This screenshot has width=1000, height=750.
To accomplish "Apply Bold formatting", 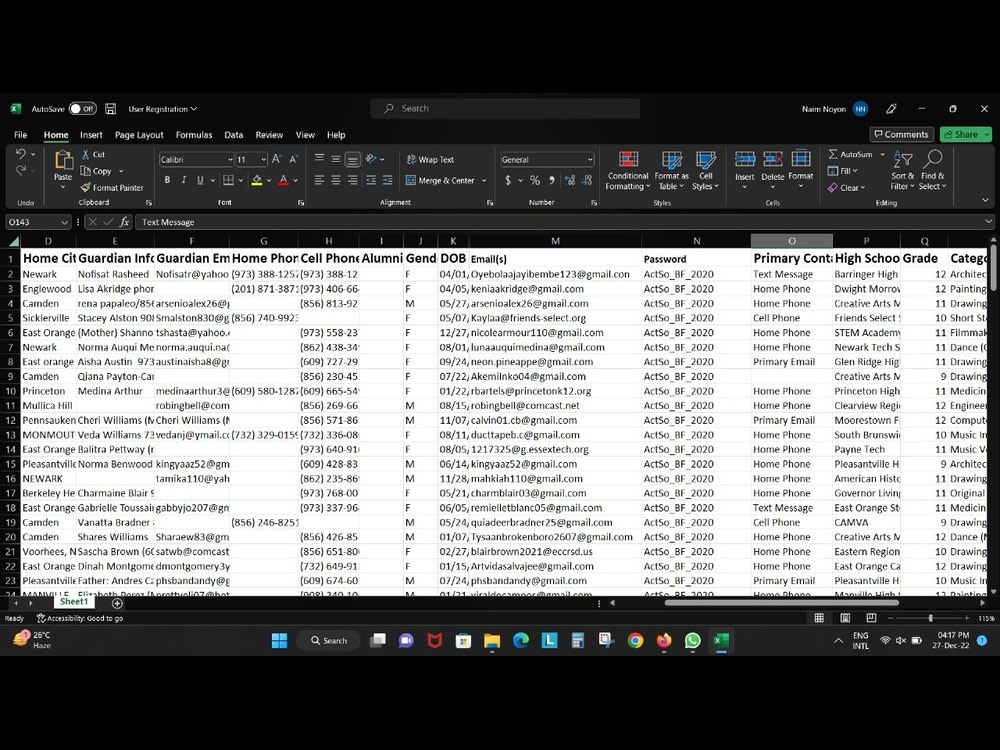I will [167, 180].
